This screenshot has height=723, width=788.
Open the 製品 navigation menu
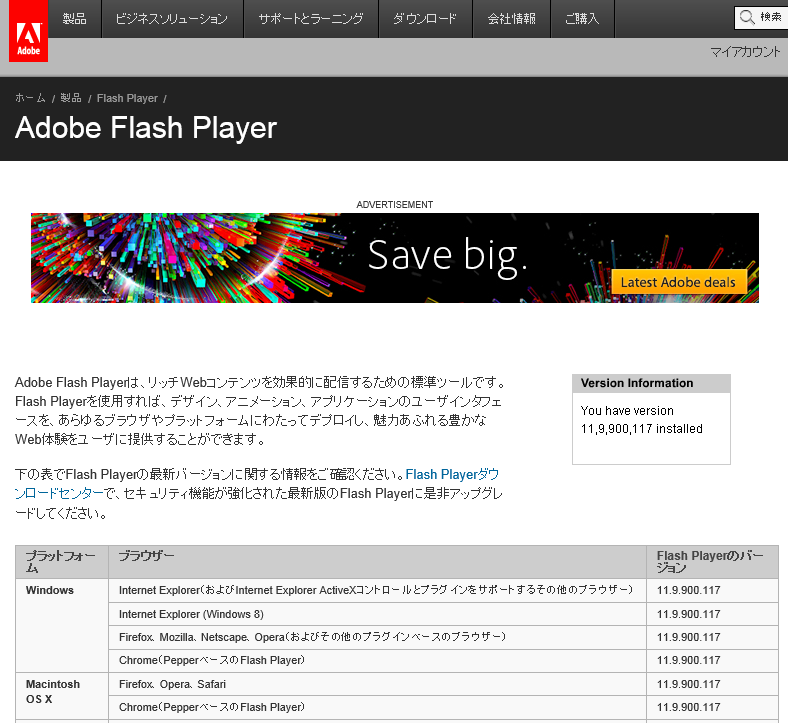pos(75,19)
